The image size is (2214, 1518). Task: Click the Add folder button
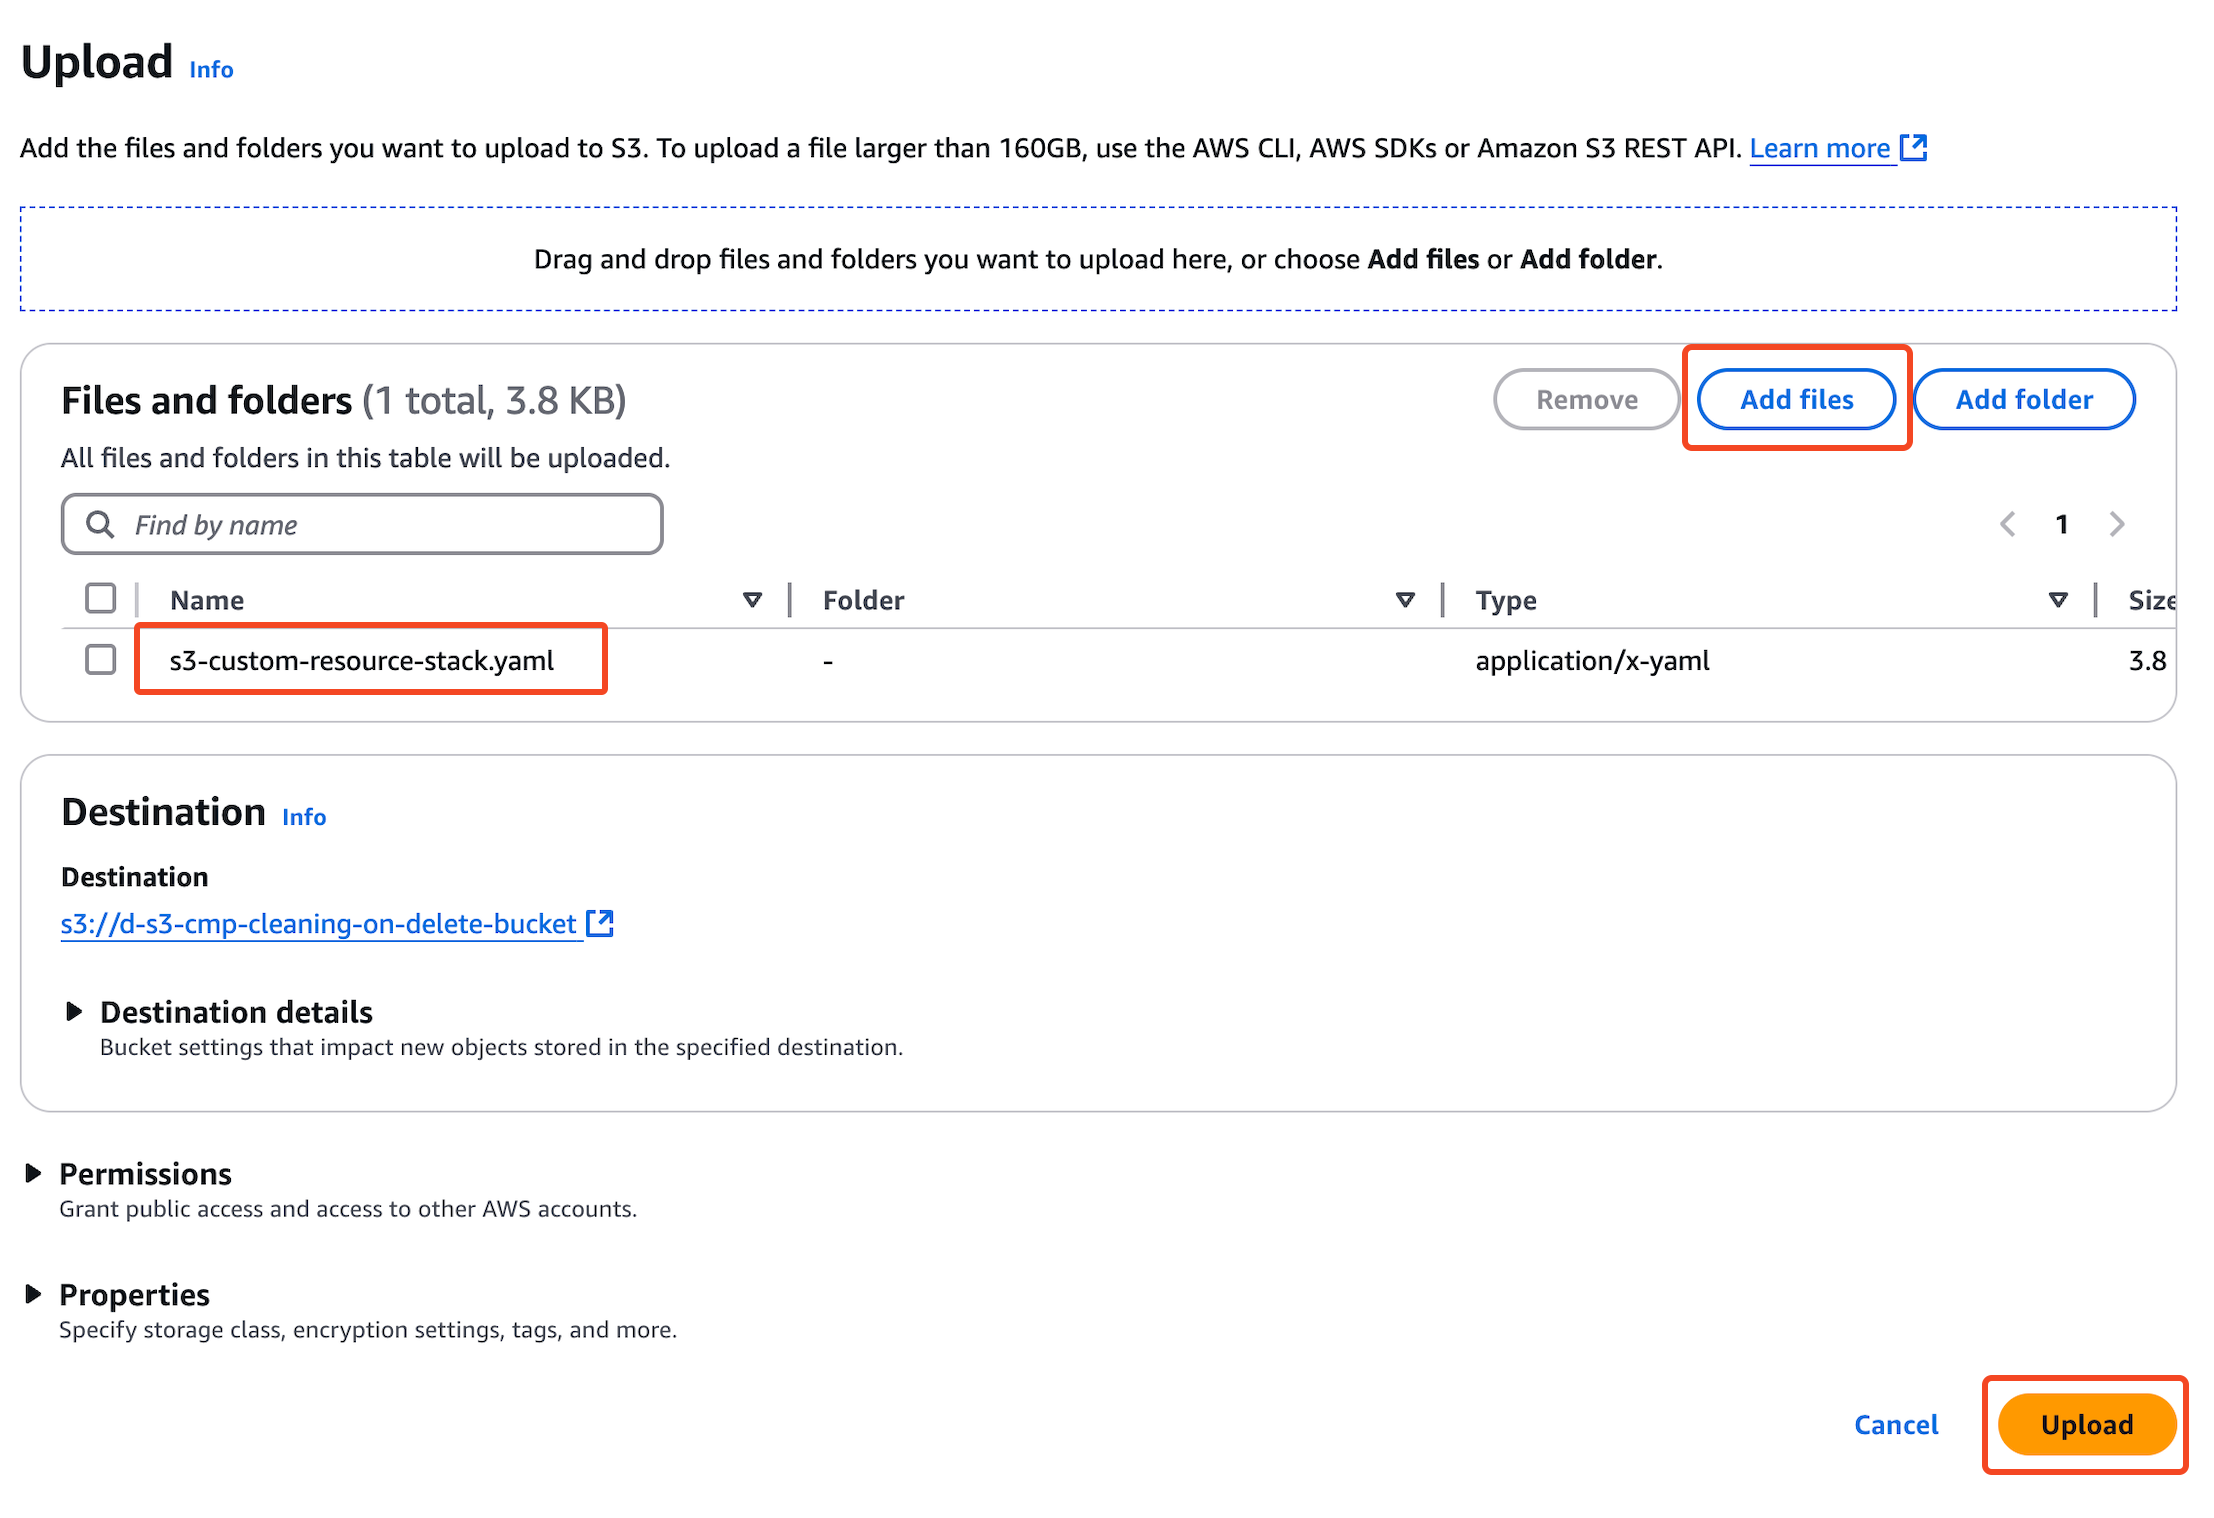[2023, 399]
